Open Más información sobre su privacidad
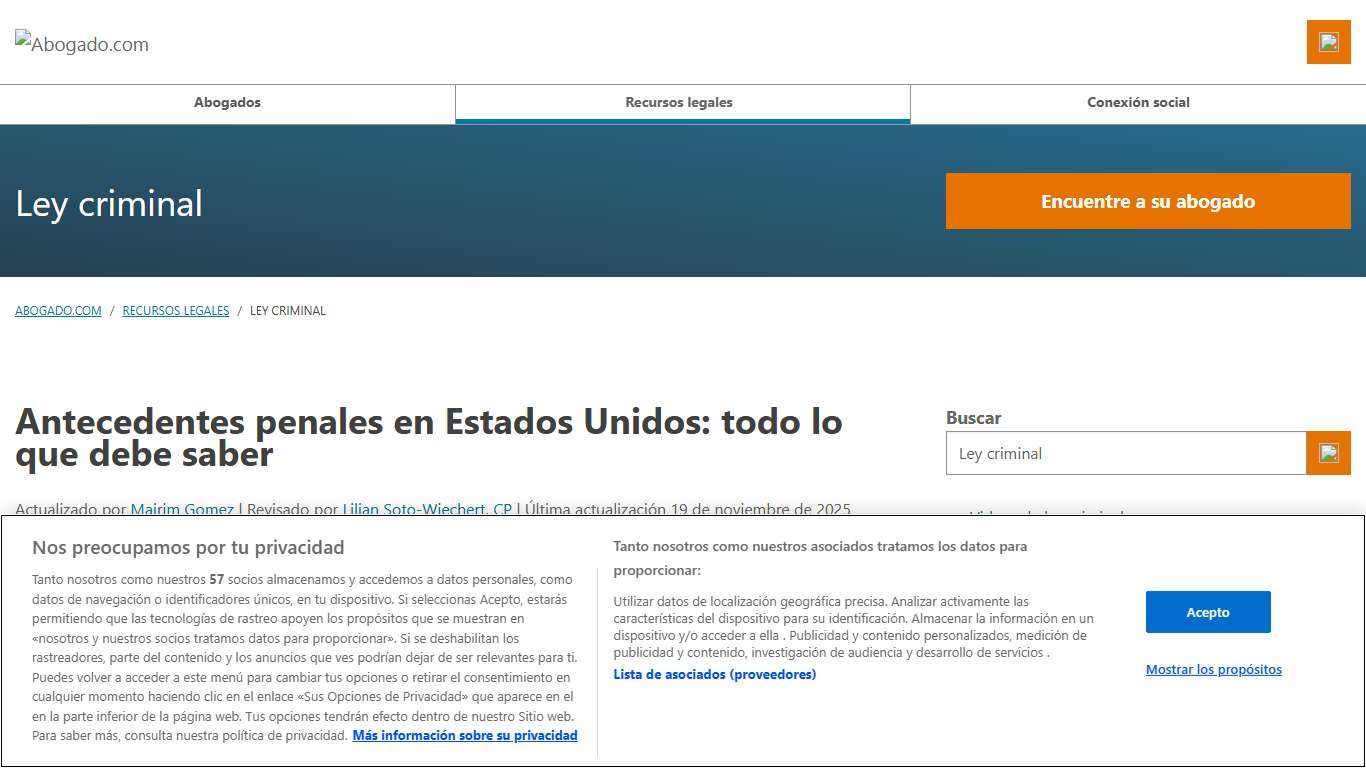Viewport: 1366px width, 768px height. [464, 735]
